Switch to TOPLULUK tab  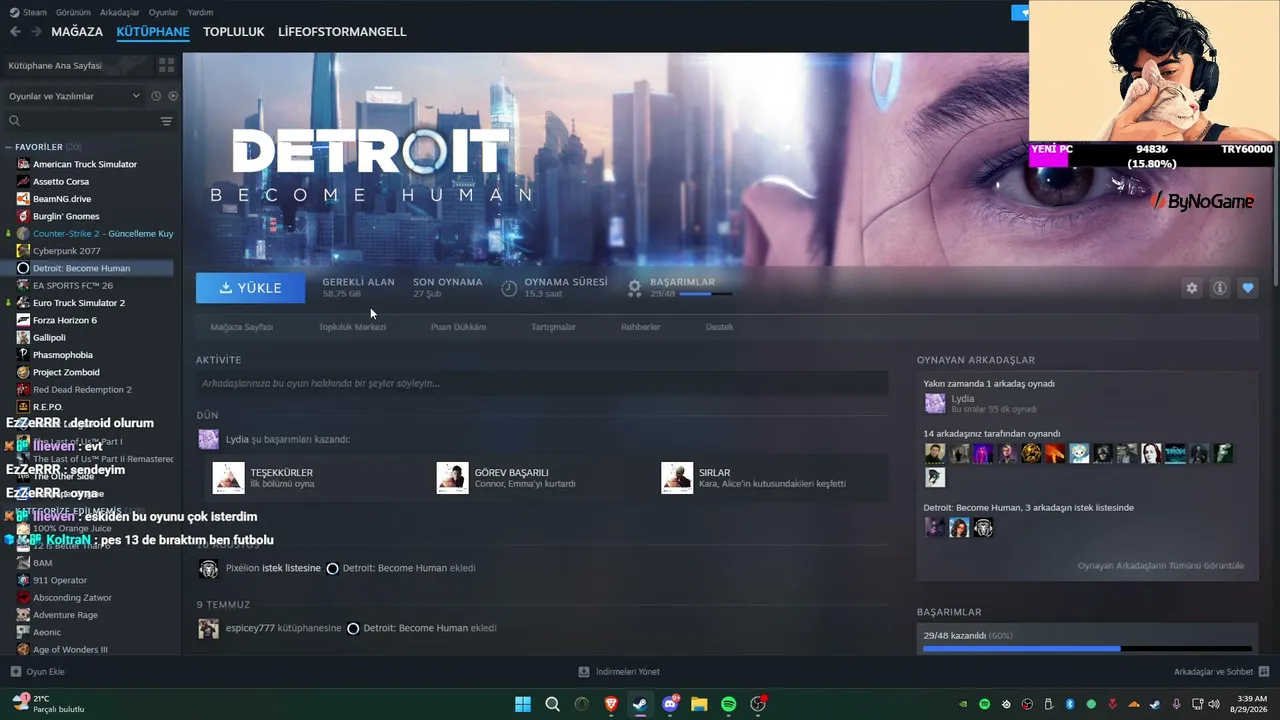(233, 32)
